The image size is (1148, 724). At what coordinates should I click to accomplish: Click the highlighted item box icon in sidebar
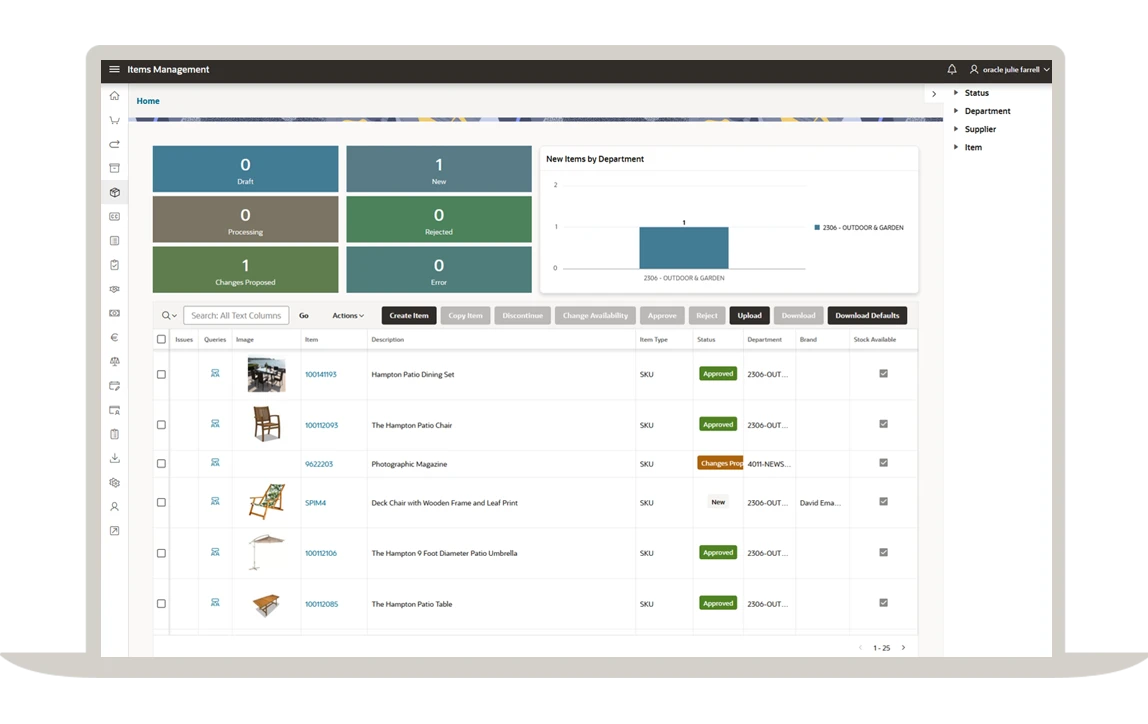click(114, 192)
